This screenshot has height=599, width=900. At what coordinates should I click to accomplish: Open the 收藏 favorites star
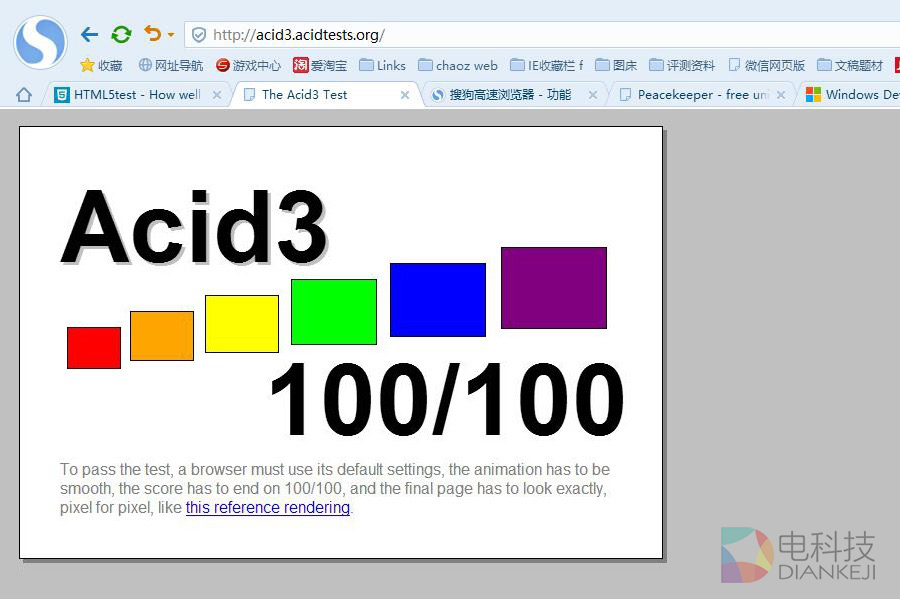[x=100, y=65]
